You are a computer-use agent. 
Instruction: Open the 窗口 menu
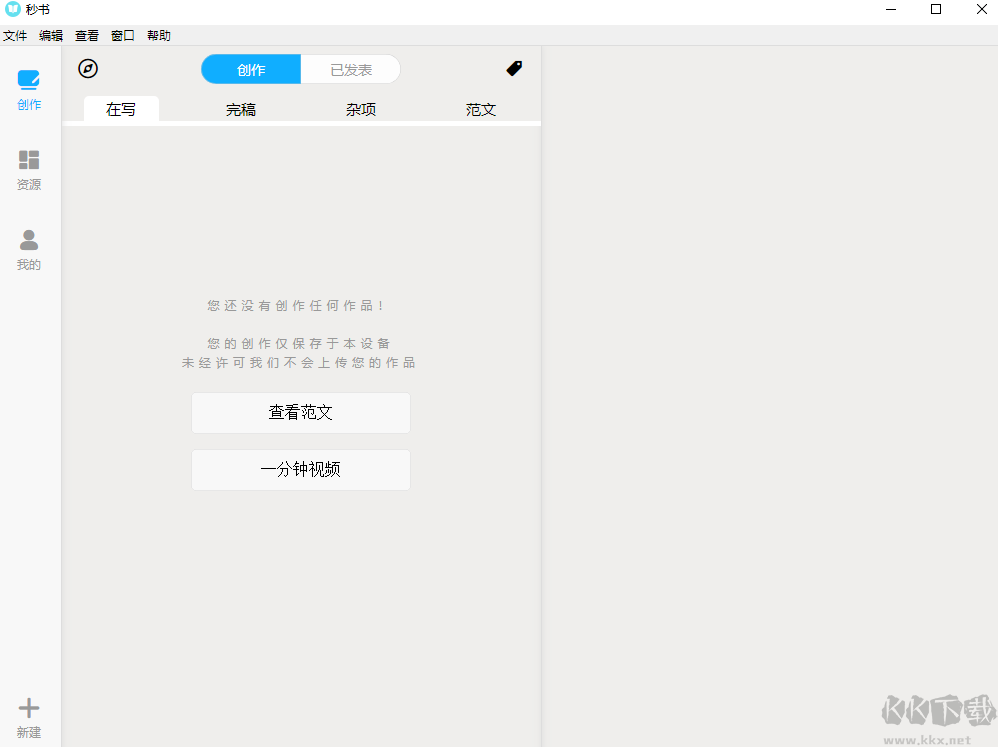click(122, 35)
